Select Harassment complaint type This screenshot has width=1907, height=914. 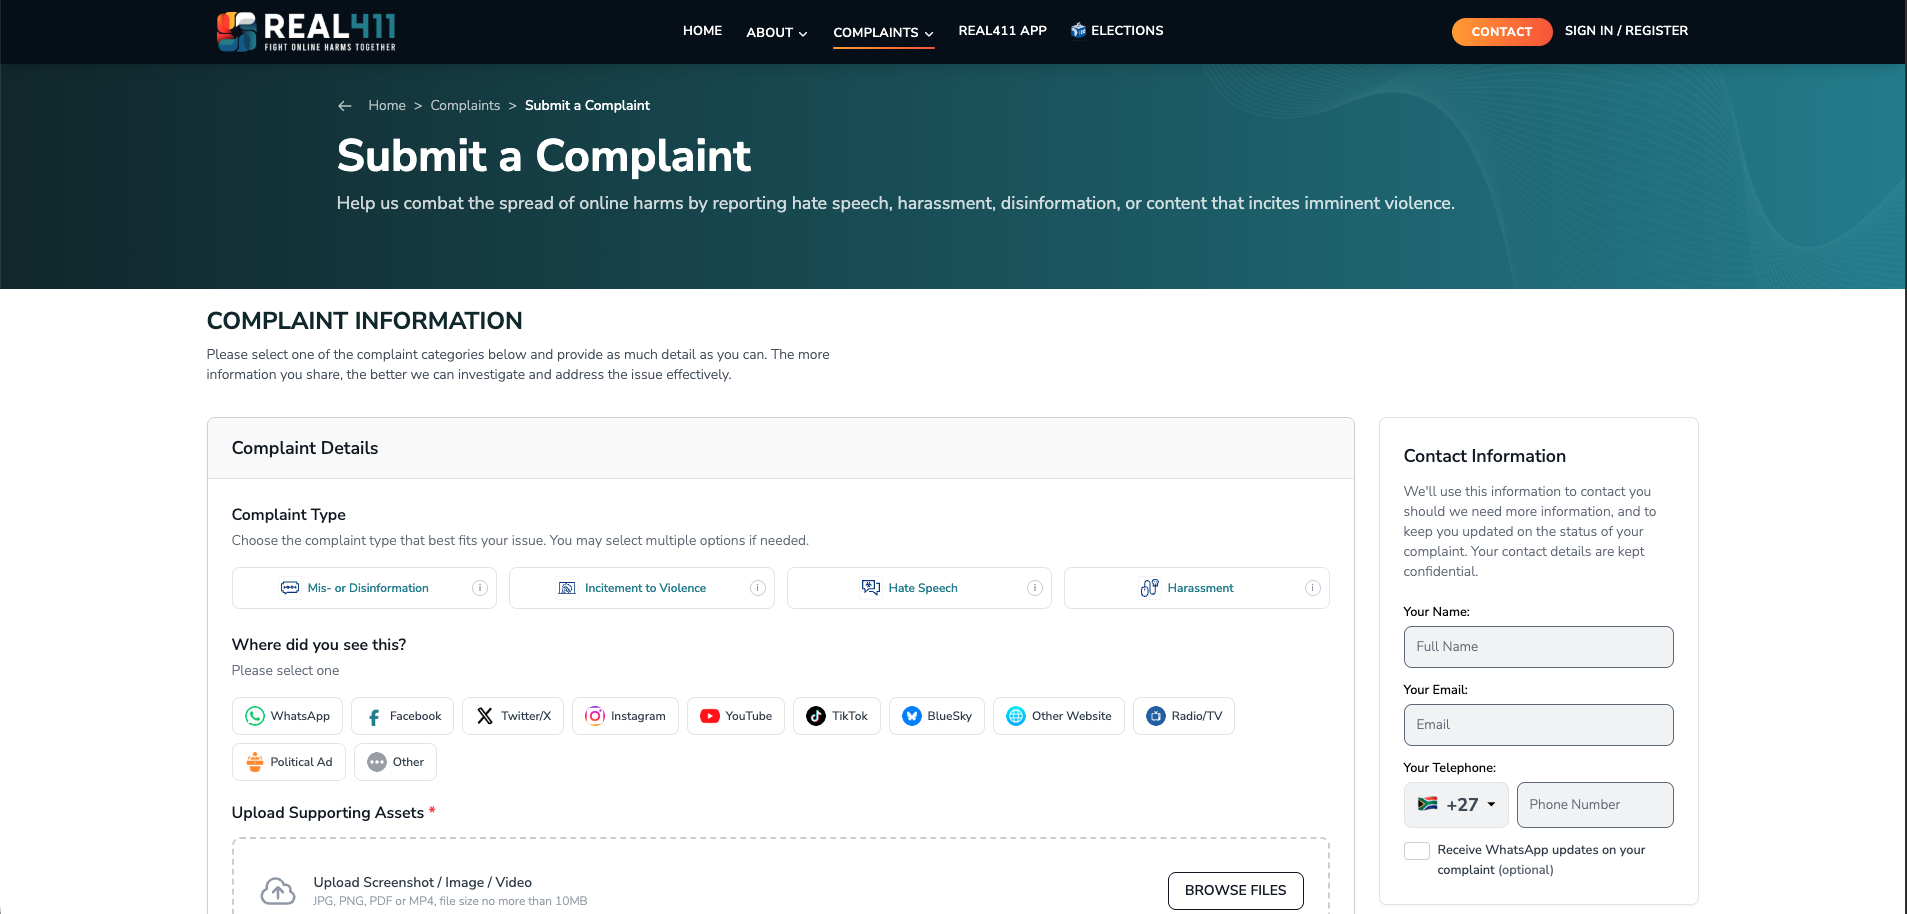[1197, 588]
